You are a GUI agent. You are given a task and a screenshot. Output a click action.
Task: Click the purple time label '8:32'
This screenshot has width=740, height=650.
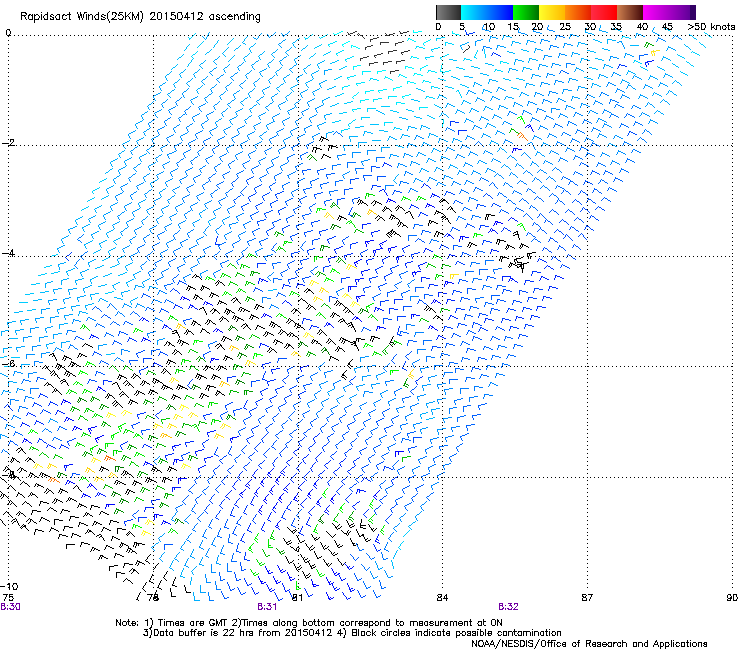508,607
